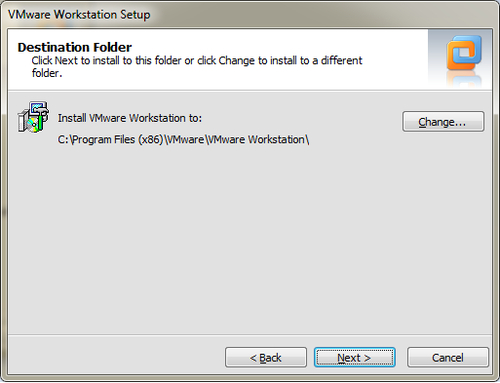Click the word 'folder.' in the instructions
The image size is (500, 383).
click(47, 73)
